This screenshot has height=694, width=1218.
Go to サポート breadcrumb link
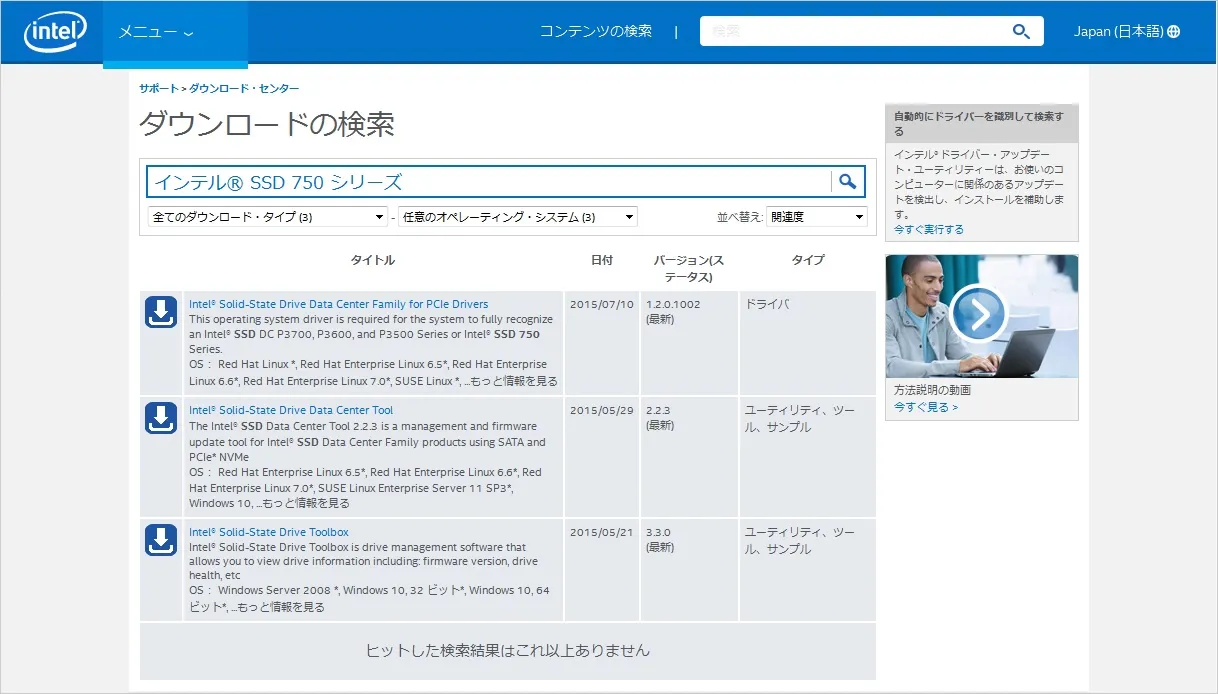(158, 89)
